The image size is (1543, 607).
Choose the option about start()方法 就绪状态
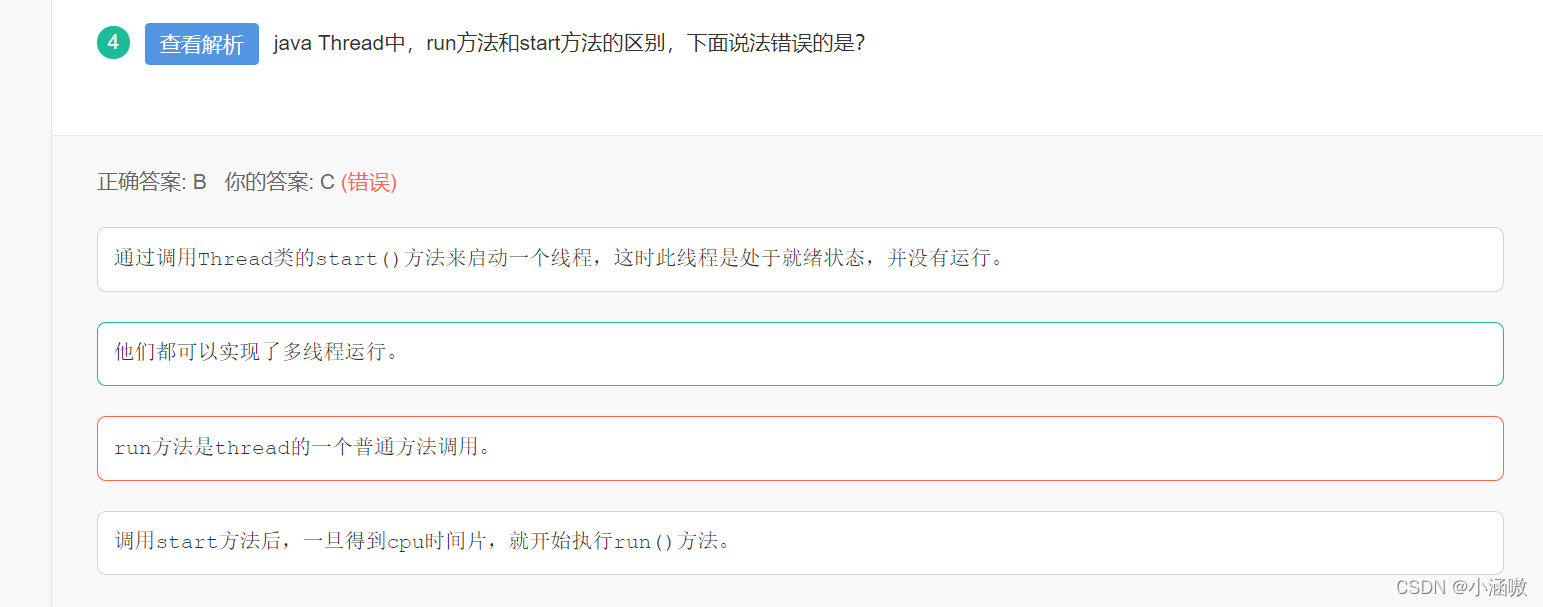tap(800, 259)
